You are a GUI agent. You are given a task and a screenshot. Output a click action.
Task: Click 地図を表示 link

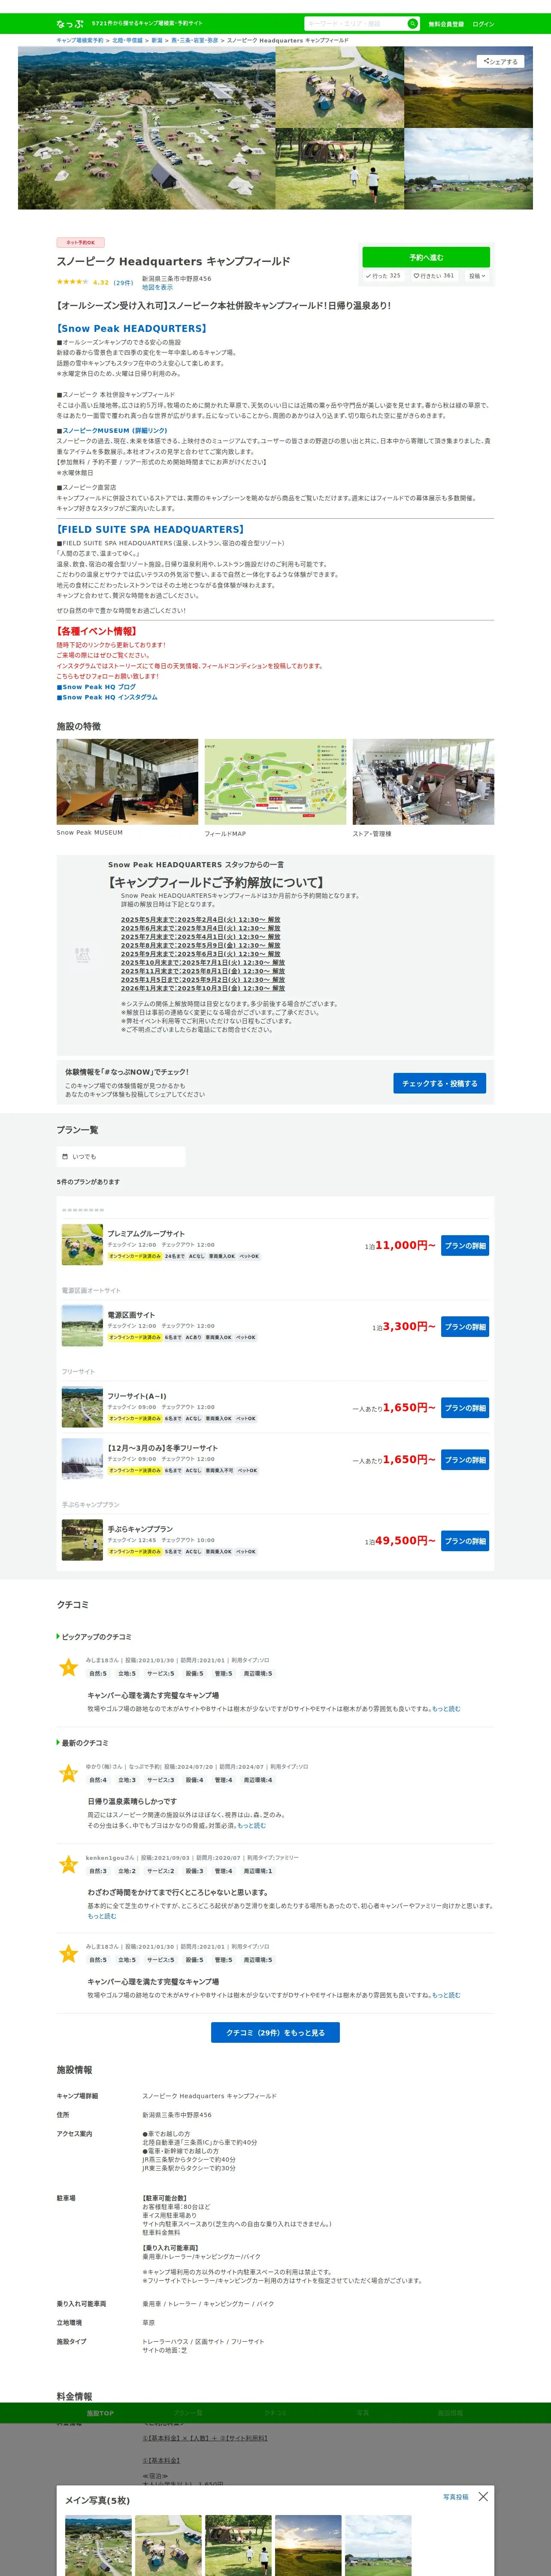click(157, 287)
